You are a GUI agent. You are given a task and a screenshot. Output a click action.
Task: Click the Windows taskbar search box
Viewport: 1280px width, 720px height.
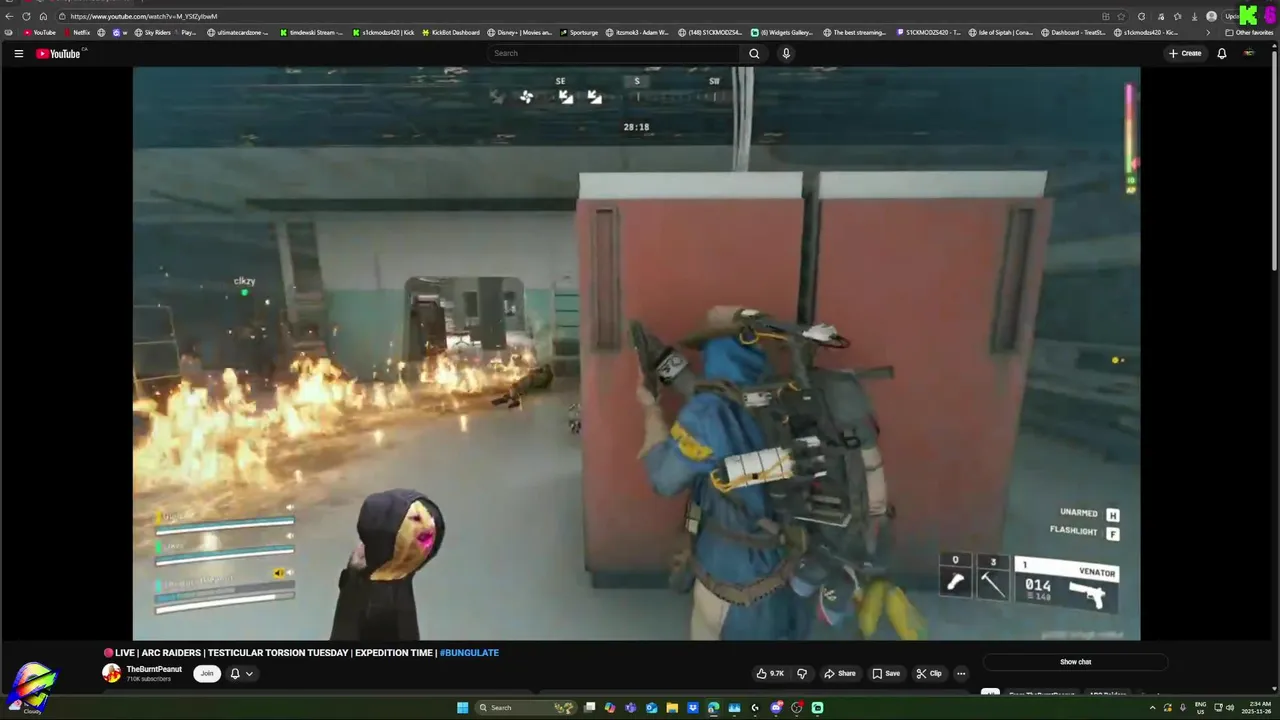click(x=526, y=708)
